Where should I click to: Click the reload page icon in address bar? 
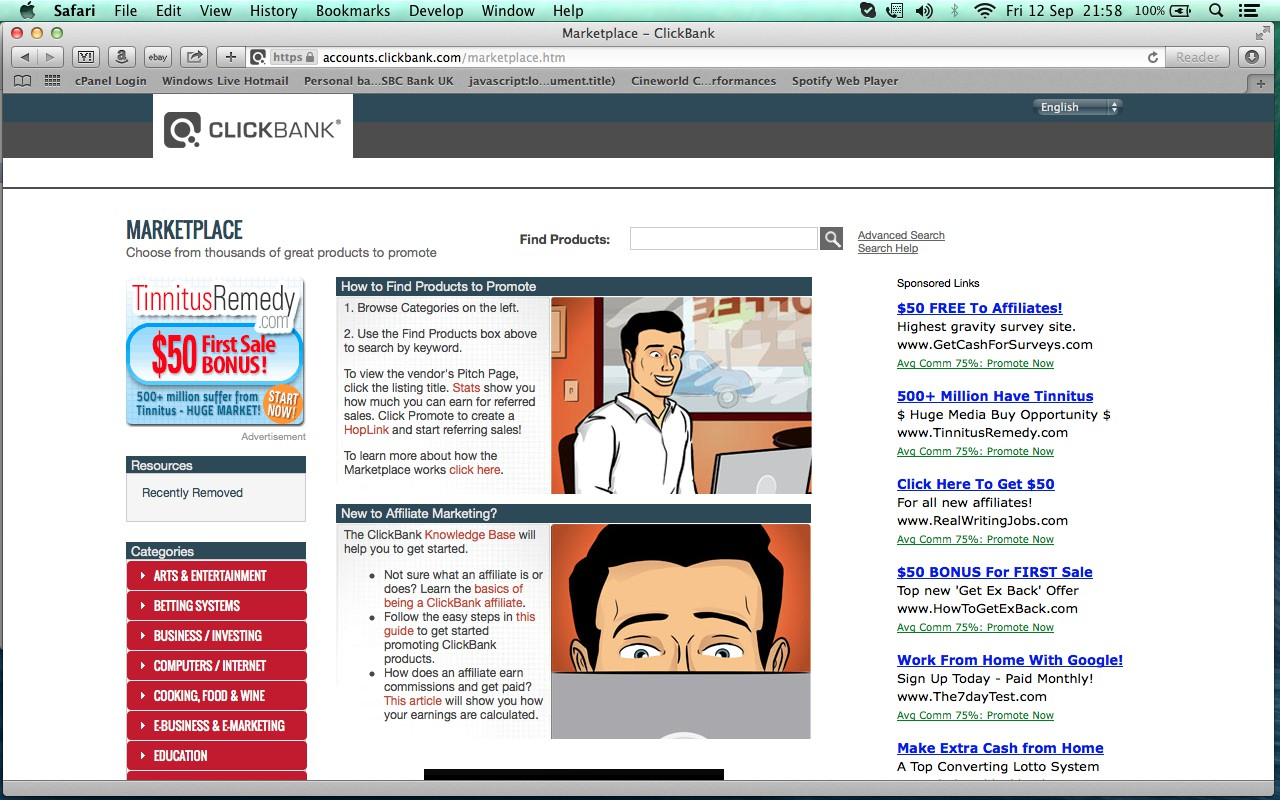(x=1153, y=57)
